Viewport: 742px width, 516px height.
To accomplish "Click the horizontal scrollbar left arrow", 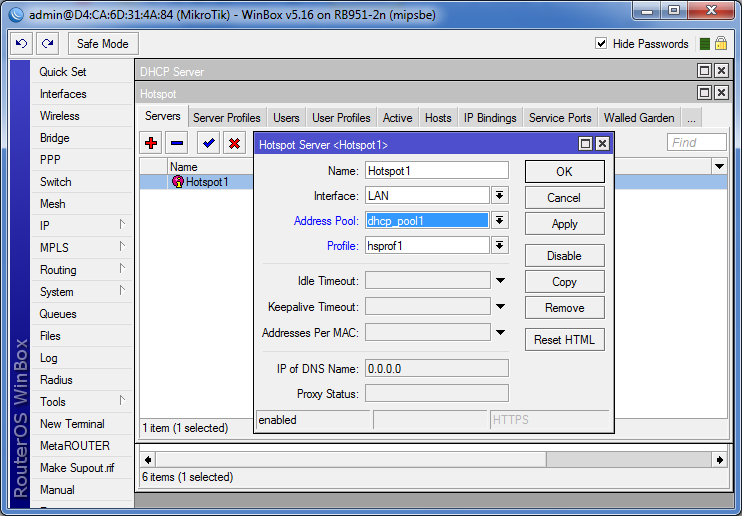I will 148,460.
